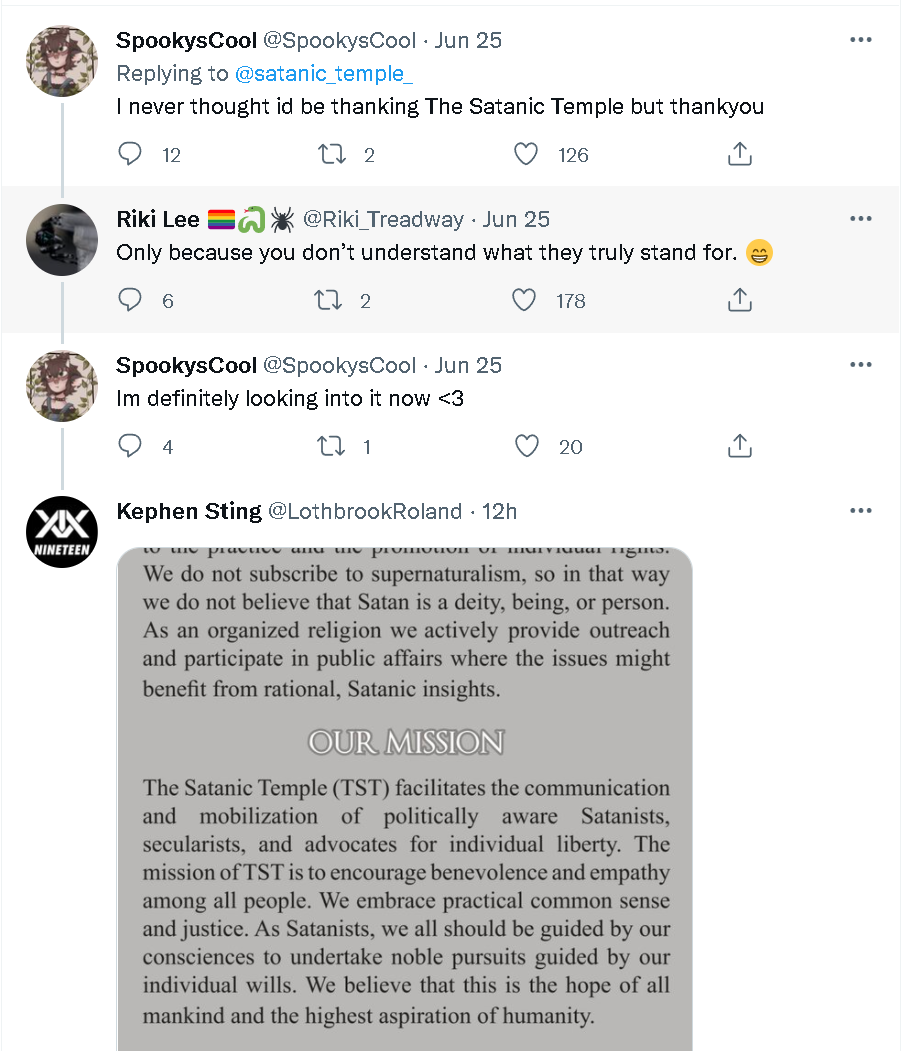910x1051 pixels.
Task: Share Riki Lee's tweet
Action: [740, 300]
